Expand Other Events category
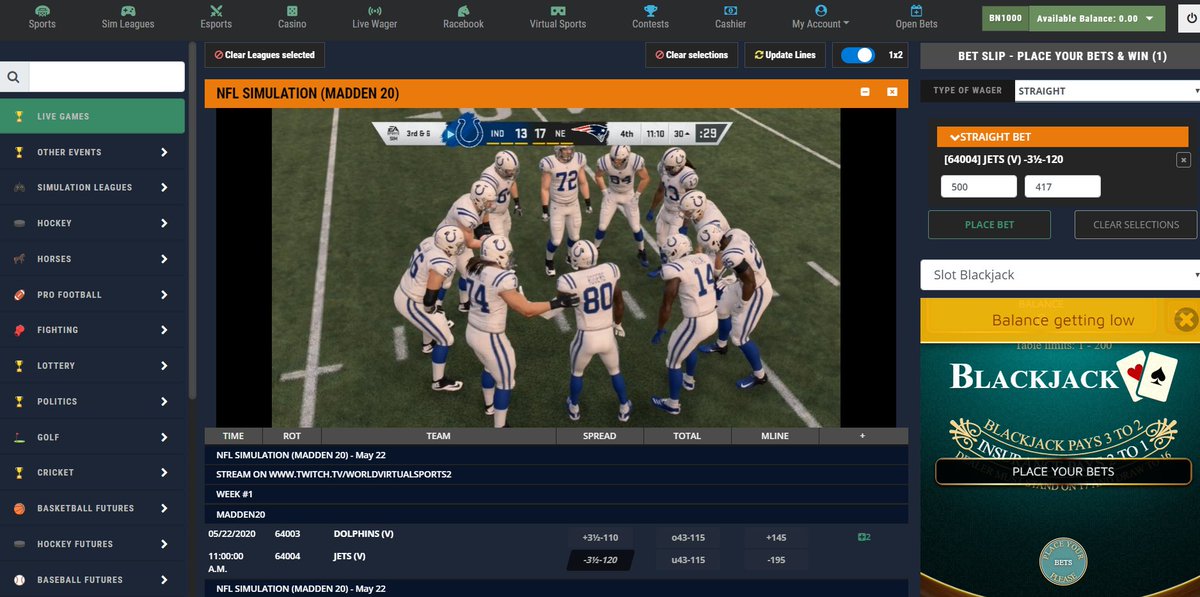Image resolution: width=1200 pixels, height=597 pixels. coord(93,152)
